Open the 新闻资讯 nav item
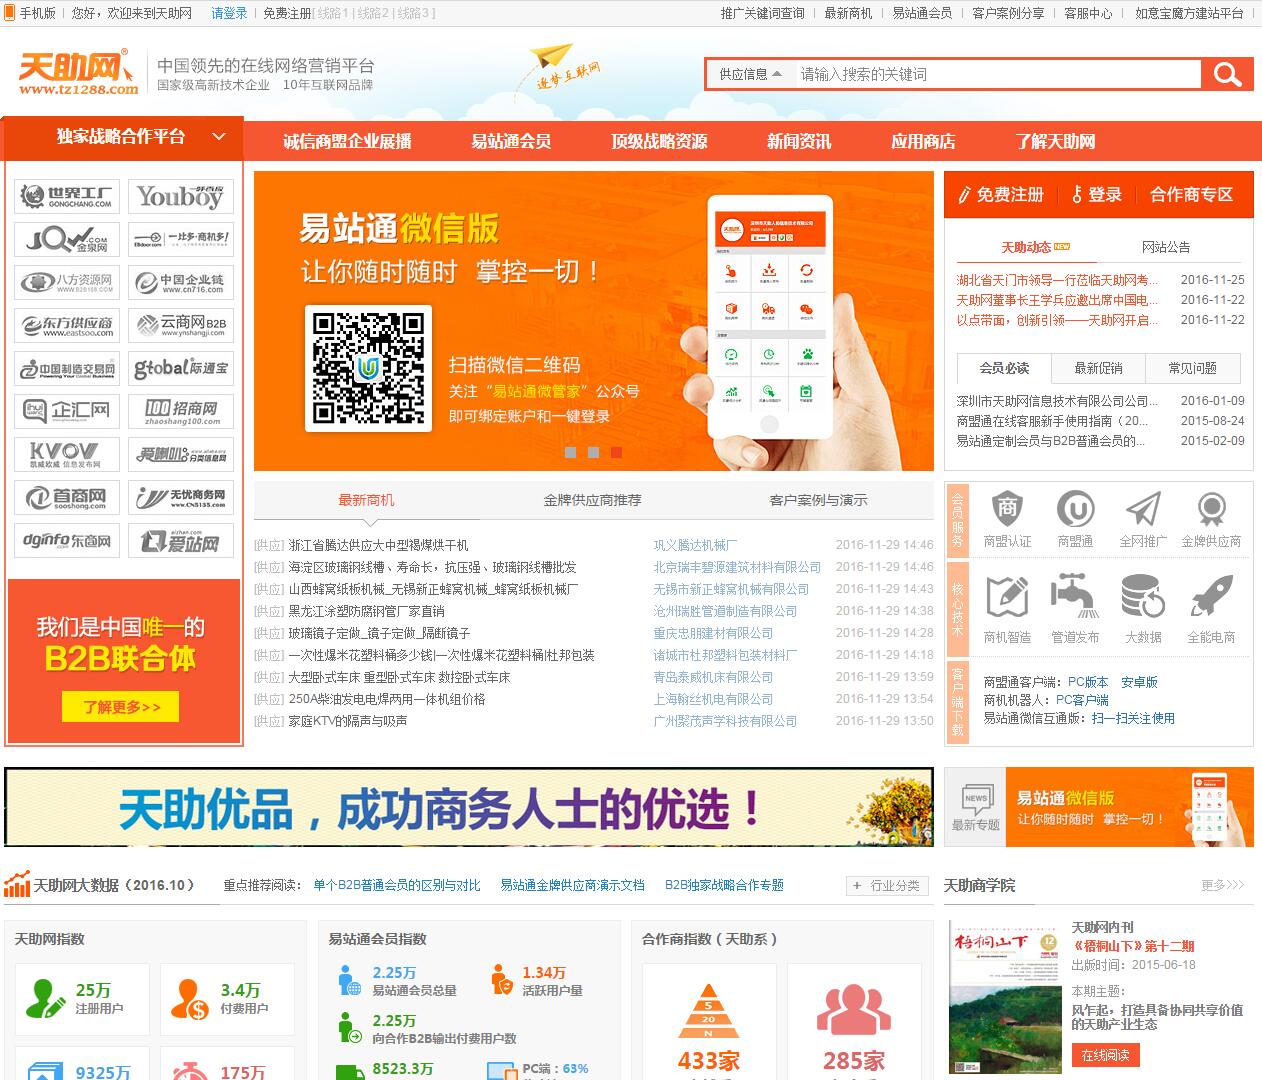The image size is (1262, 1080). click(799, 141)
